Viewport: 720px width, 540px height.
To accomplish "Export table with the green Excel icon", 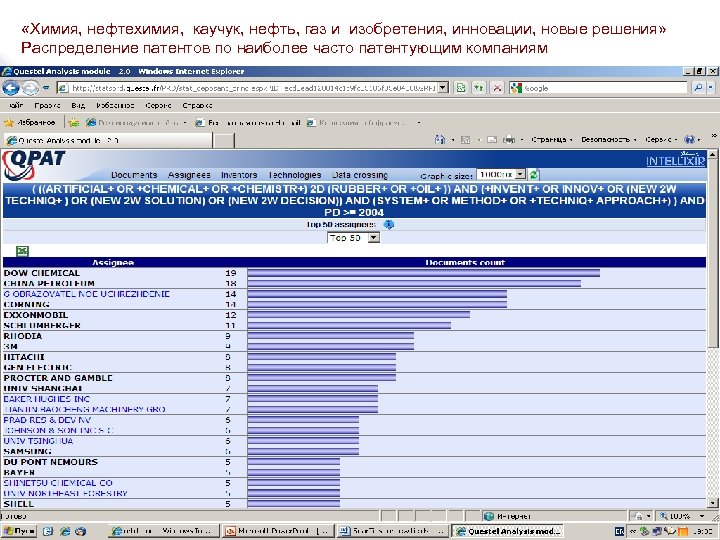I will (22, 251).
